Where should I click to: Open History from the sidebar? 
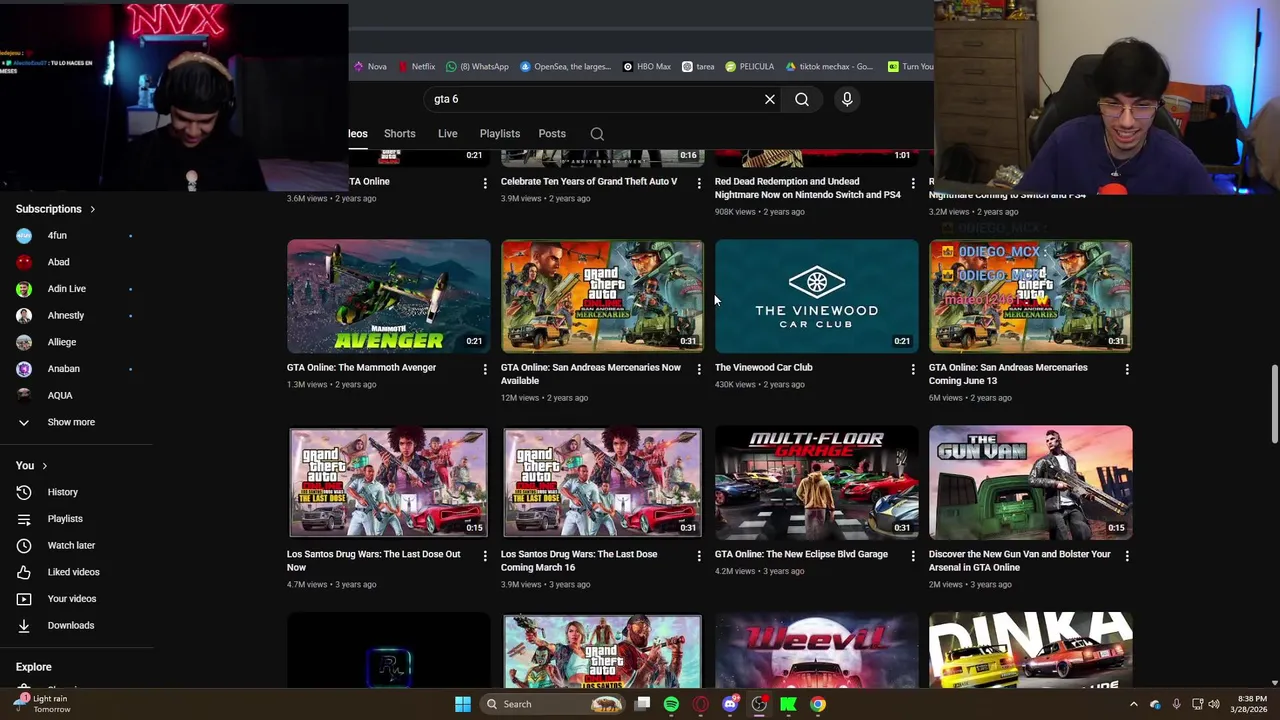tap(62, 492)
